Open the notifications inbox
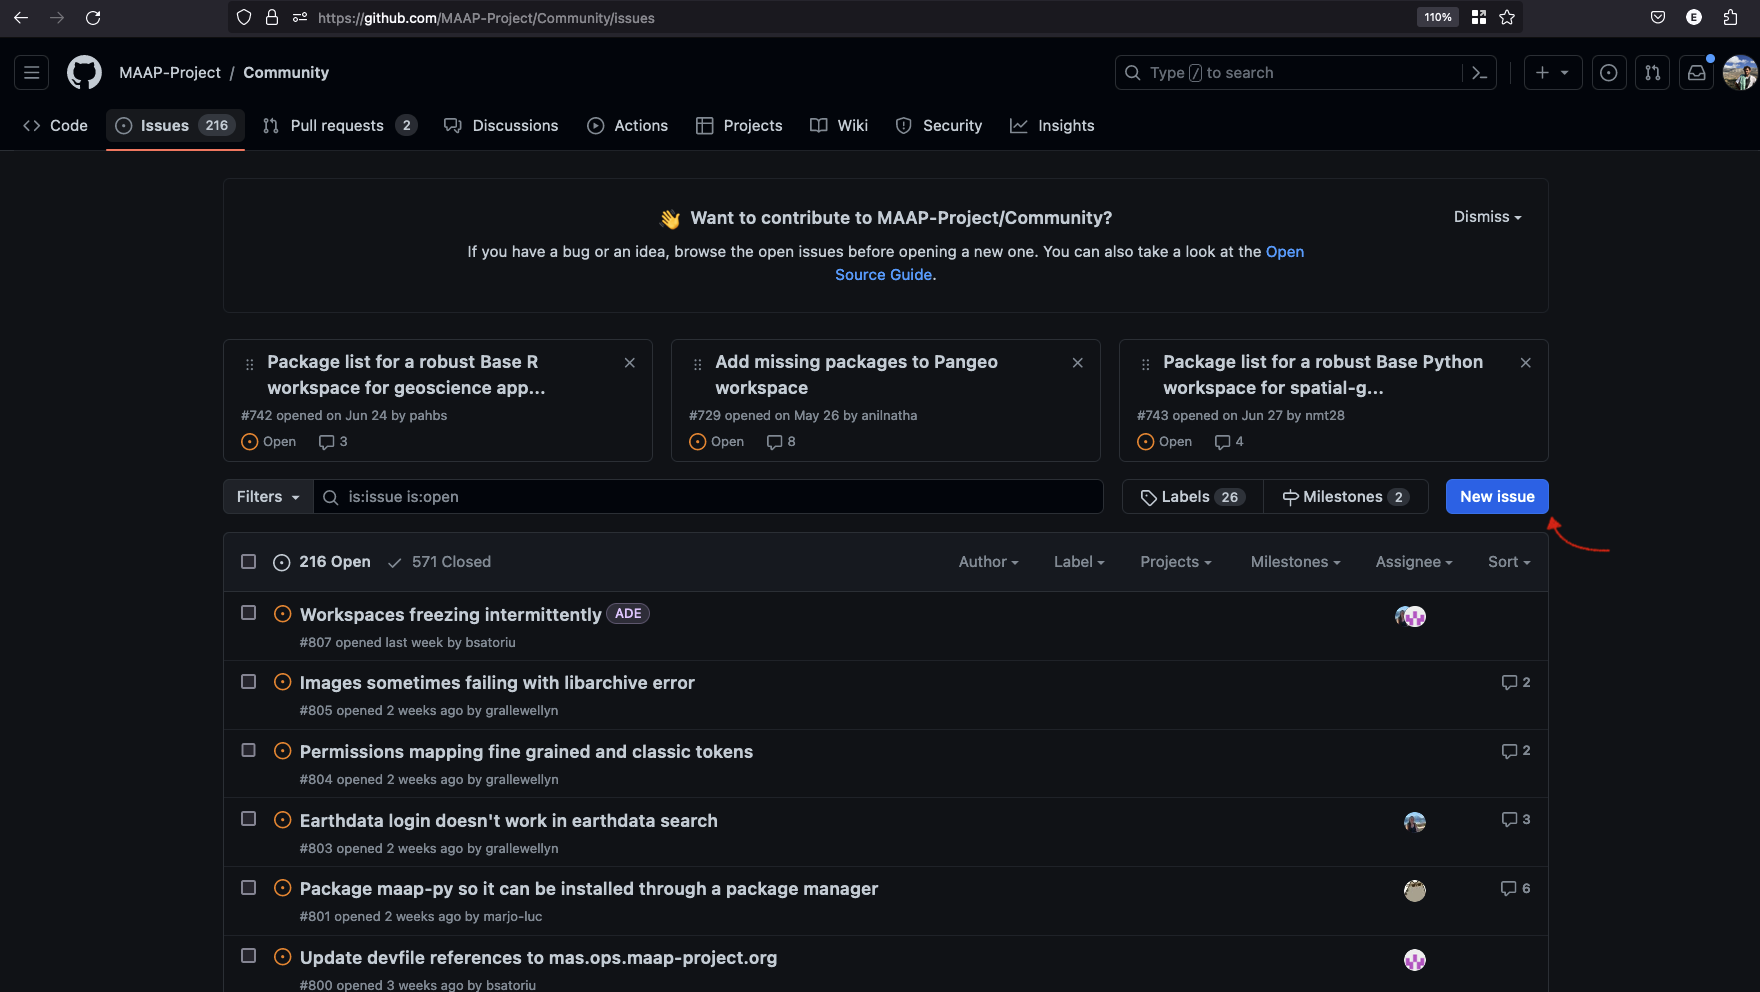The width and height of the screenshot is (1760, 992). [x=1697, y=73]
